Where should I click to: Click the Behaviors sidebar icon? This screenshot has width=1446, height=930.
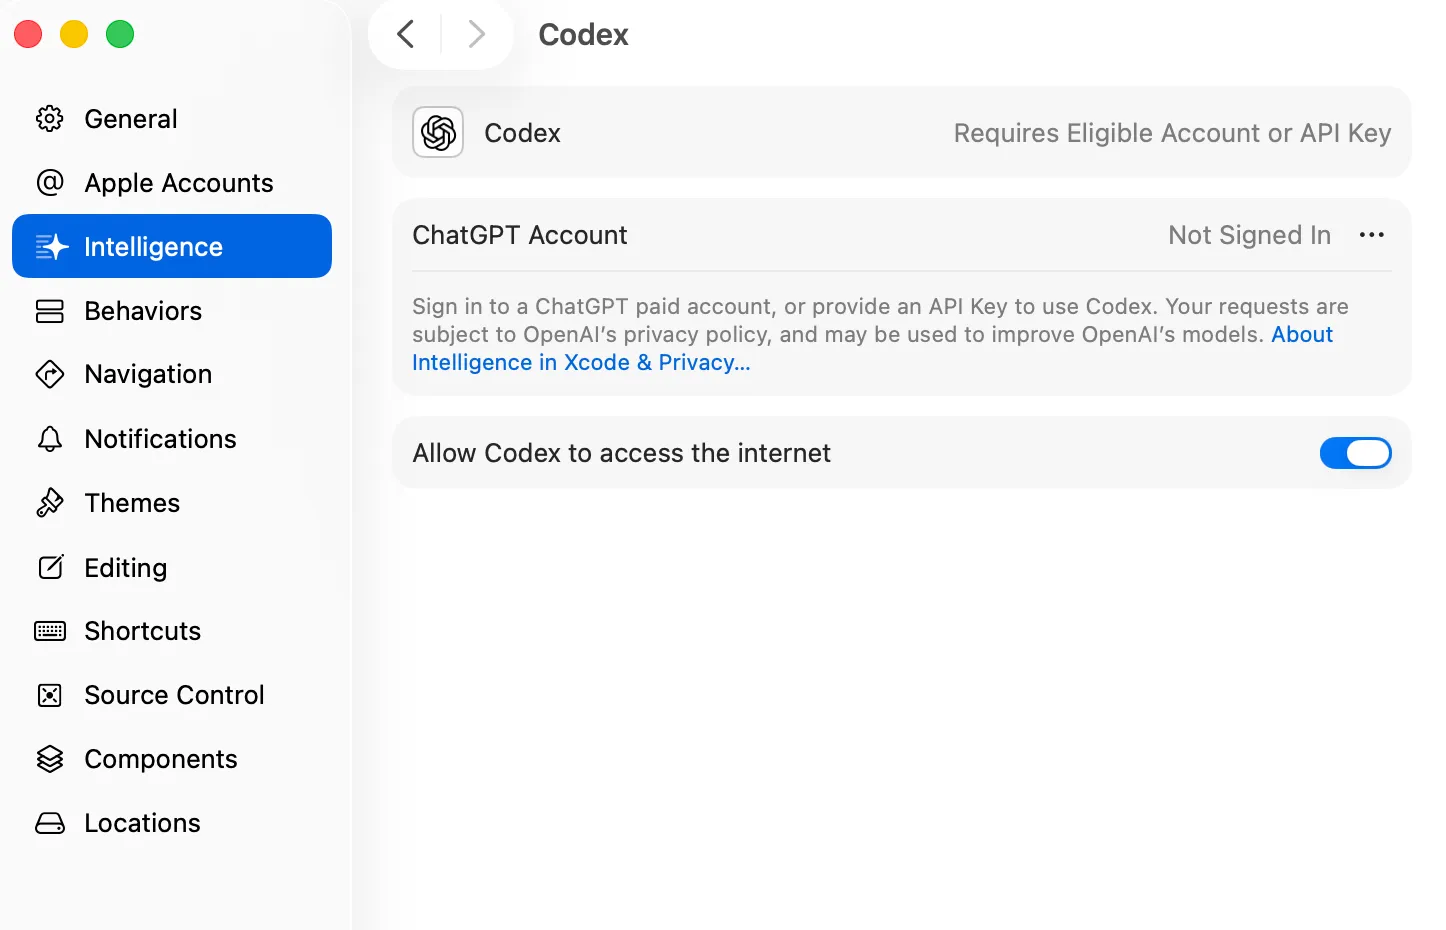(50, 311)
